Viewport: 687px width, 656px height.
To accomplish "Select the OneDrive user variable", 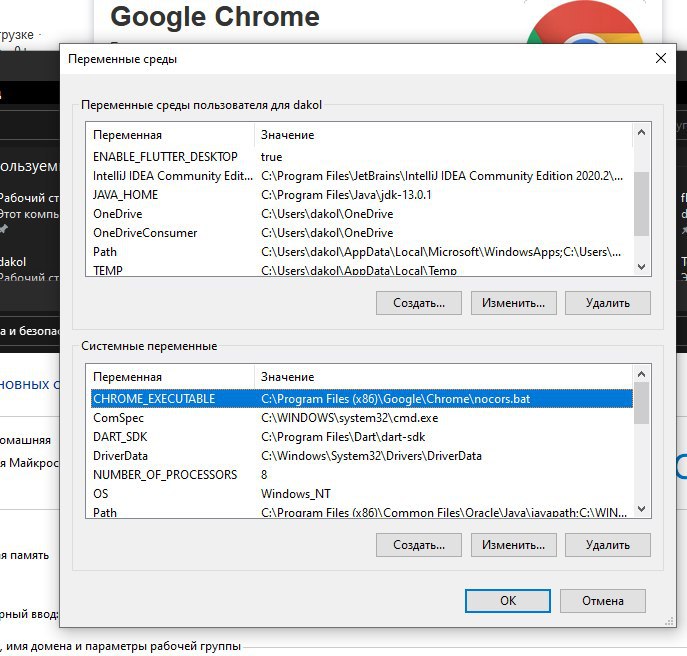I will pos(361,214).
